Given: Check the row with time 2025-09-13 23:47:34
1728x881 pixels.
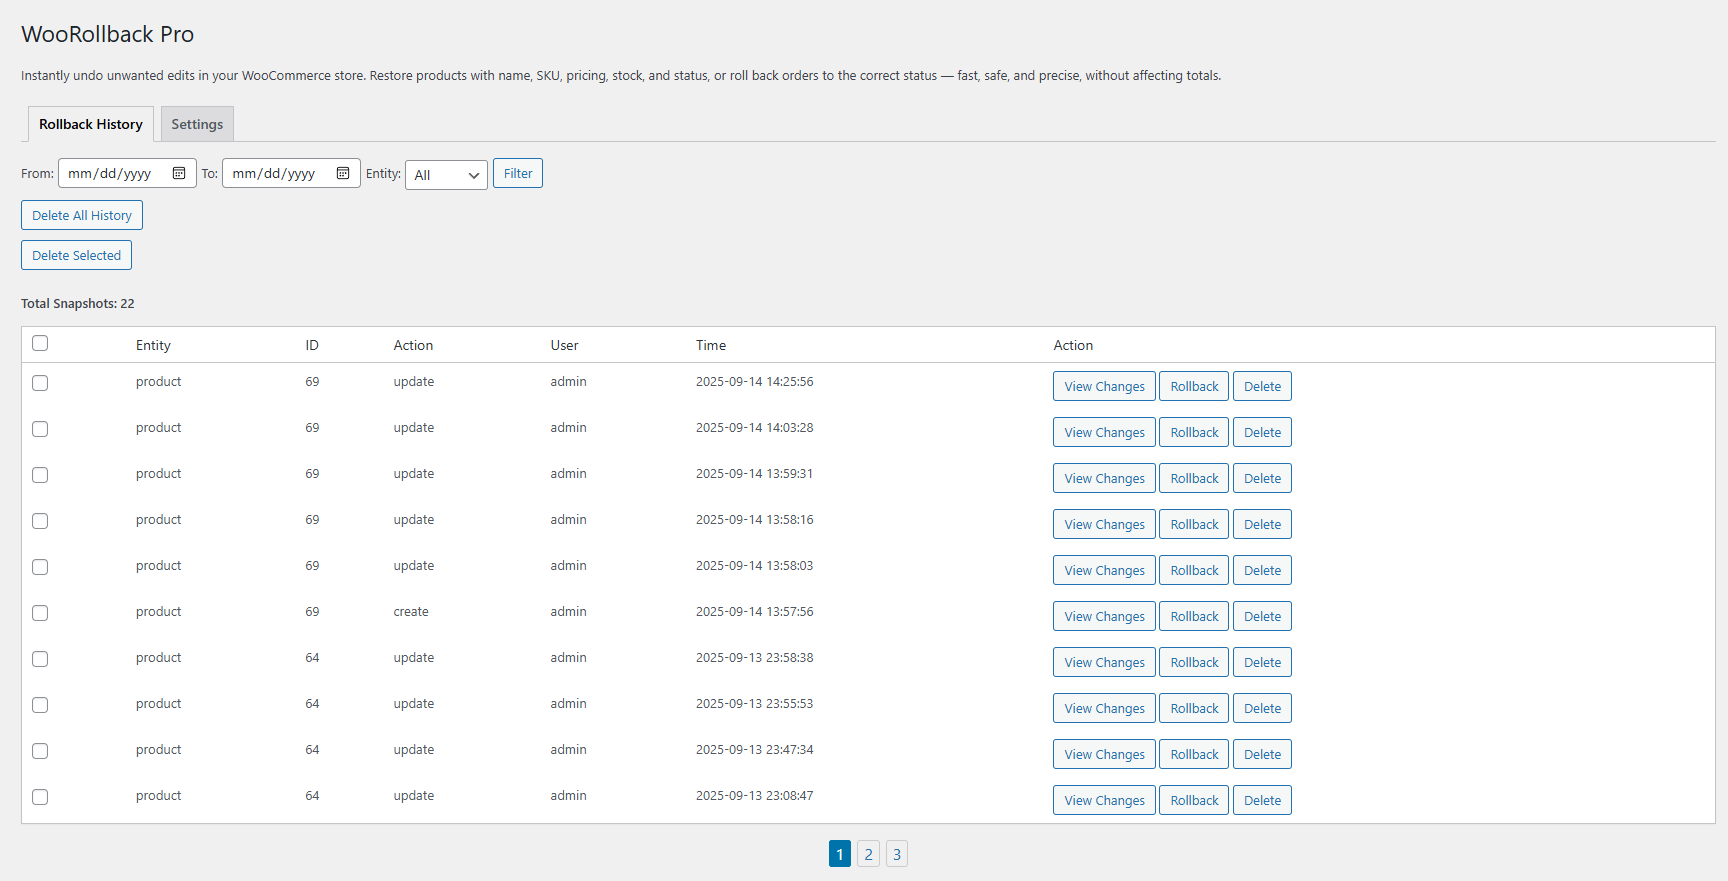Looking at the screenshot, I should coord(40,751).
